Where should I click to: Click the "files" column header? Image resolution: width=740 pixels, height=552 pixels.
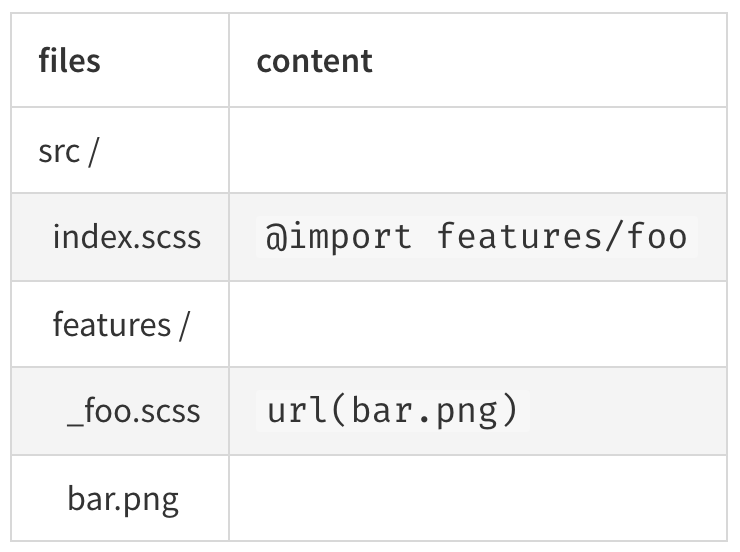[x=69, y=61]
